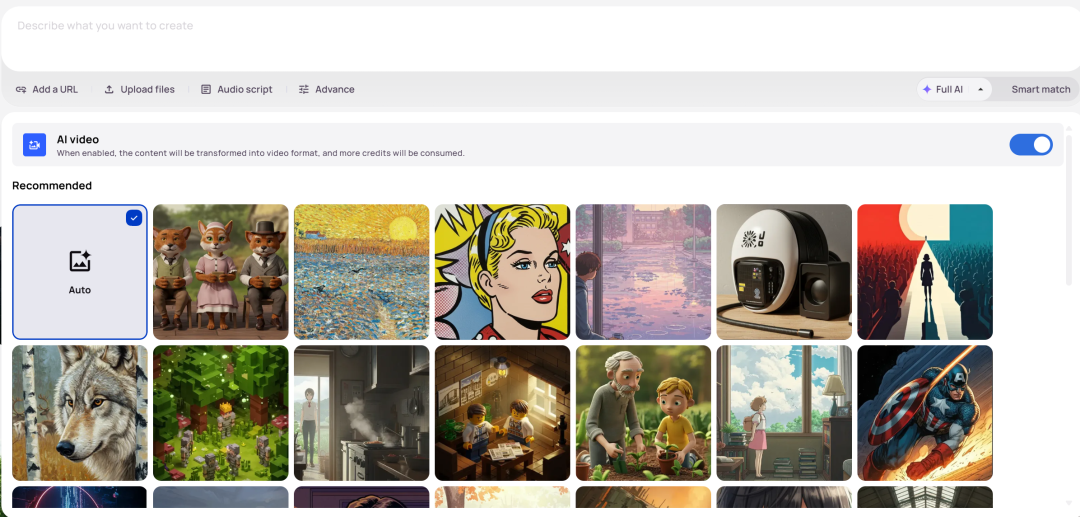Expand the Full AI dropdown arrow
This screenshot has height=517, width=1080.
point(980,89)
